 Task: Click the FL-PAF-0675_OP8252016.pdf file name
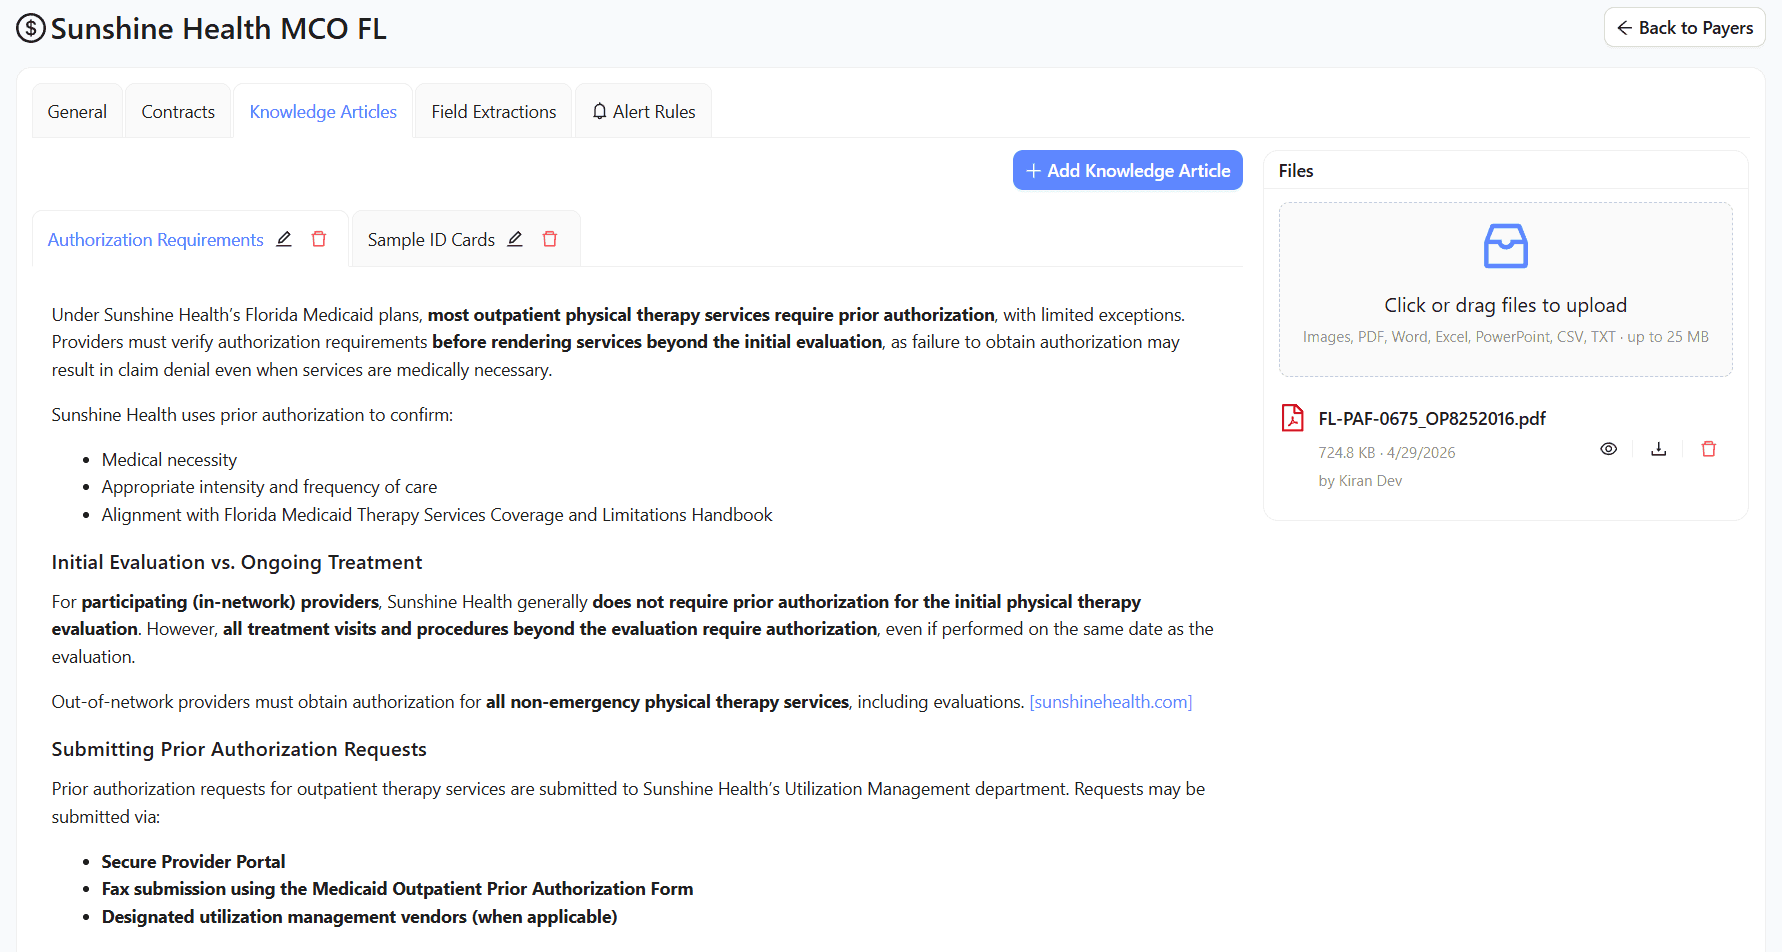pos(1432,419)
